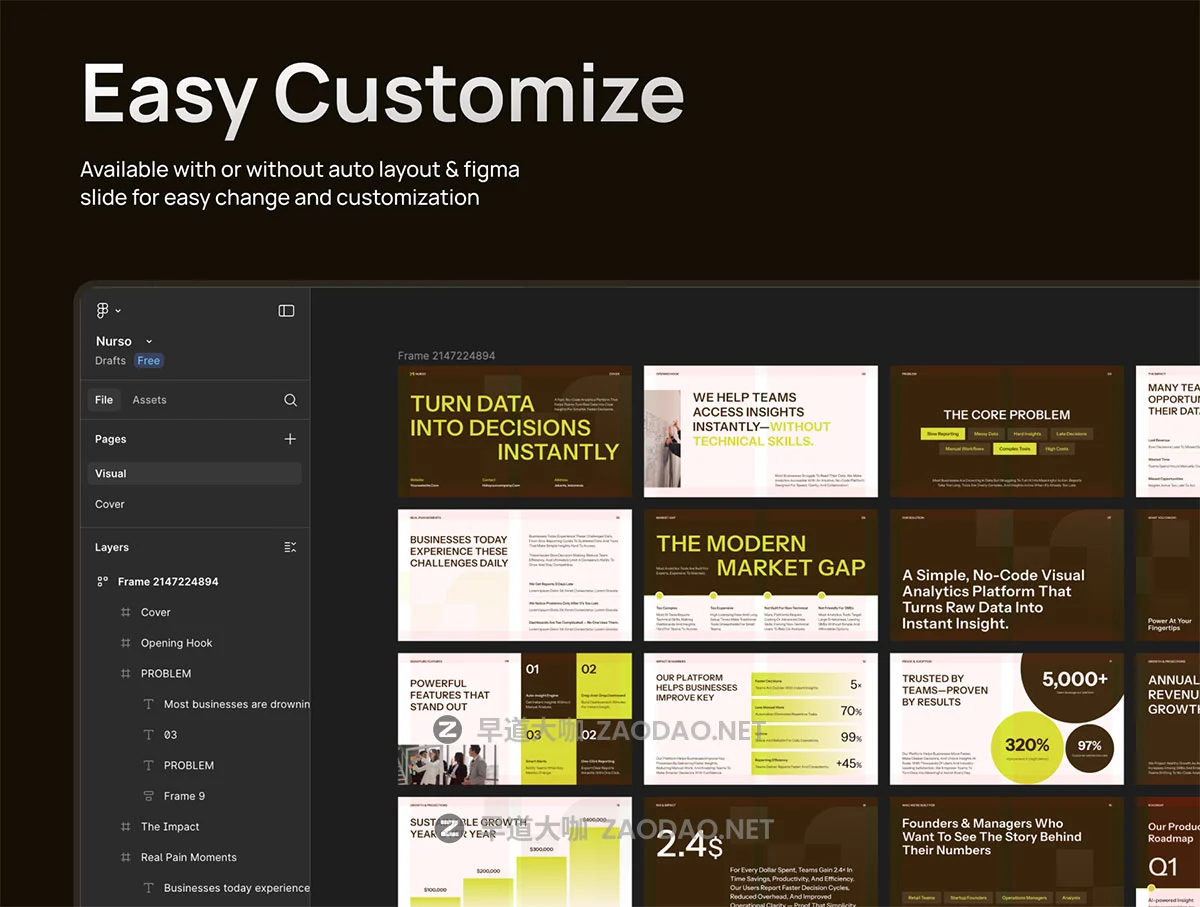The width and height of the screenshot is (1200, 907).
Task: Collapse all layers icon in Layers header
Action: tap(290, 547)
